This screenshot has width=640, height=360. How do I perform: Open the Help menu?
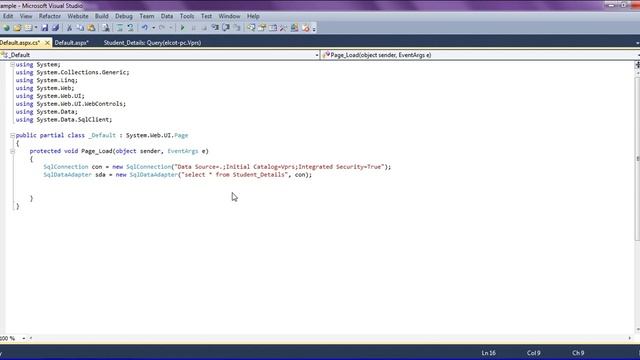[x=253, y=16]
